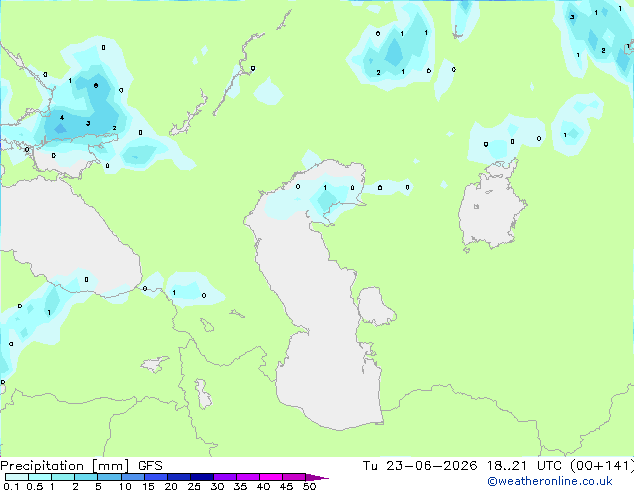Click the 40–45 mm magenta legend swatch
The width and height of the screenshot is (634, 490).
(x=271, y=477)
